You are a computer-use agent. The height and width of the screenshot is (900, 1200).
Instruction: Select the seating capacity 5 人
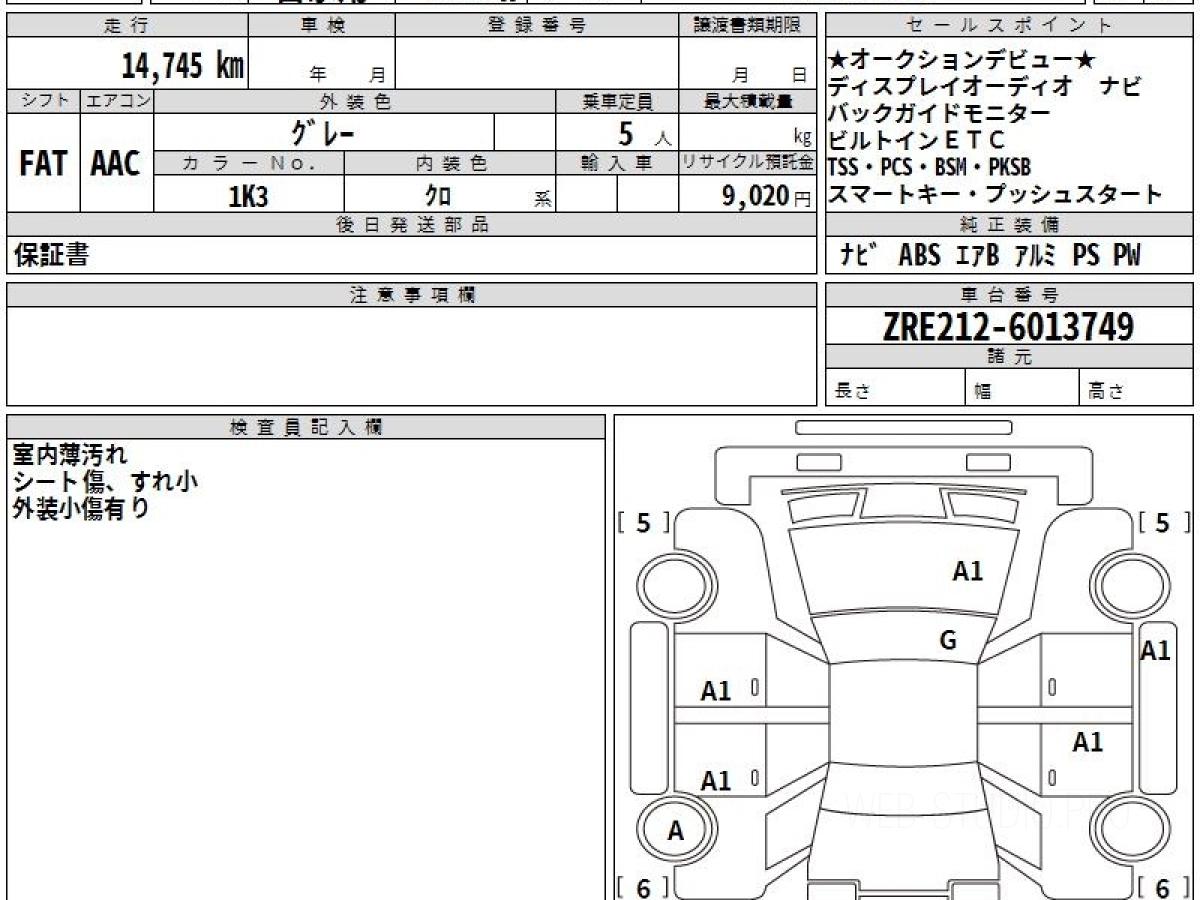[x=645, y=132]
